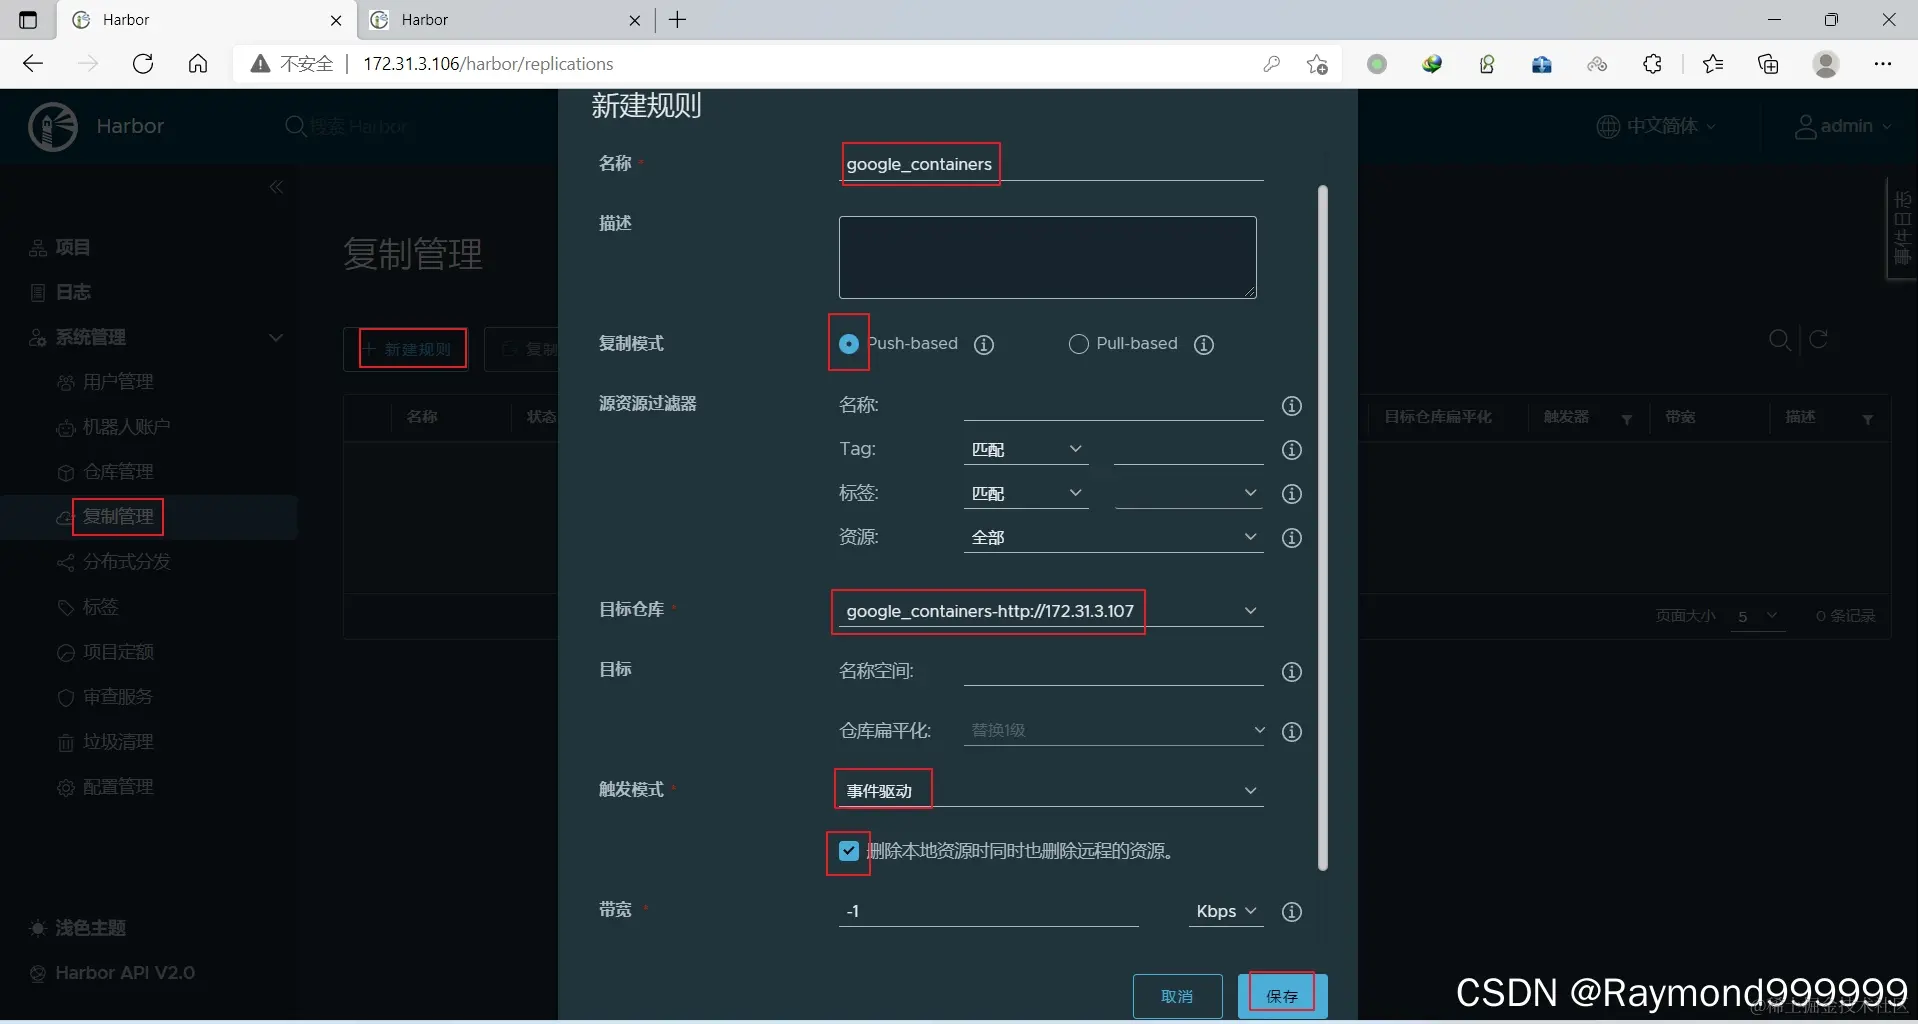
Task: Open the 事件驱动 trigger mode dropdown
Action: tap(1250, 790)
